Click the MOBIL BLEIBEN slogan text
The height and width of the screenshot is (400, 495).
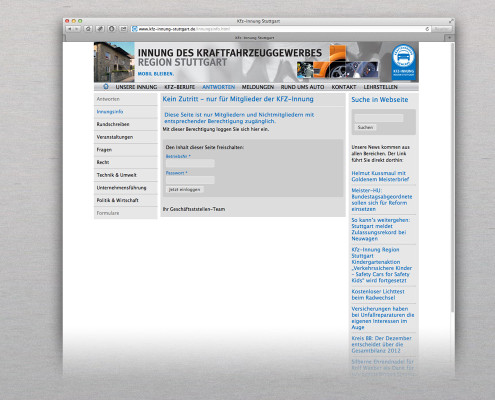click(x=156, y=74)
